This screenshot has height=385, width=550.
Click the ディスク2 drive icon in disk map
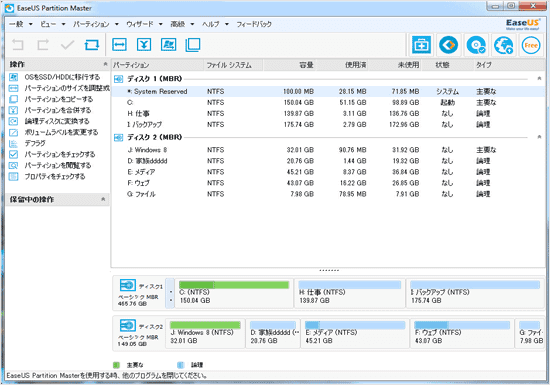click(x=127, y=325)
